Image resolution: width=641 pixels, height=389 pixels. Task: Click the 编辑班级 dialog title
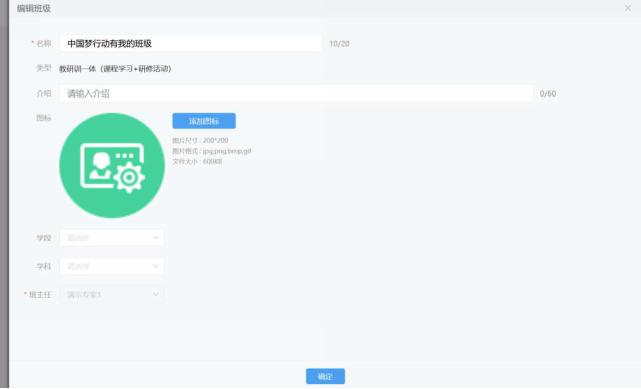tap(34, 9)
